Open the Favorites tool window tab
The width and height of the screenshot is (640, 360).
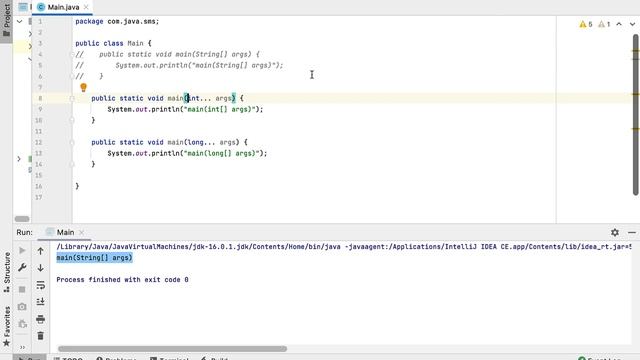point(7,326)
